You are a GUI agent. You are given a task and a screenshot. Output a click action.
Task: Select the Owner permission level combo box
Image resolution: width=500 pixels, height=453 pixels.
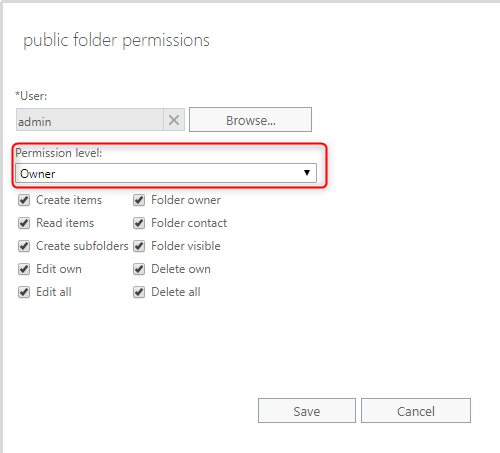(166, 173)
